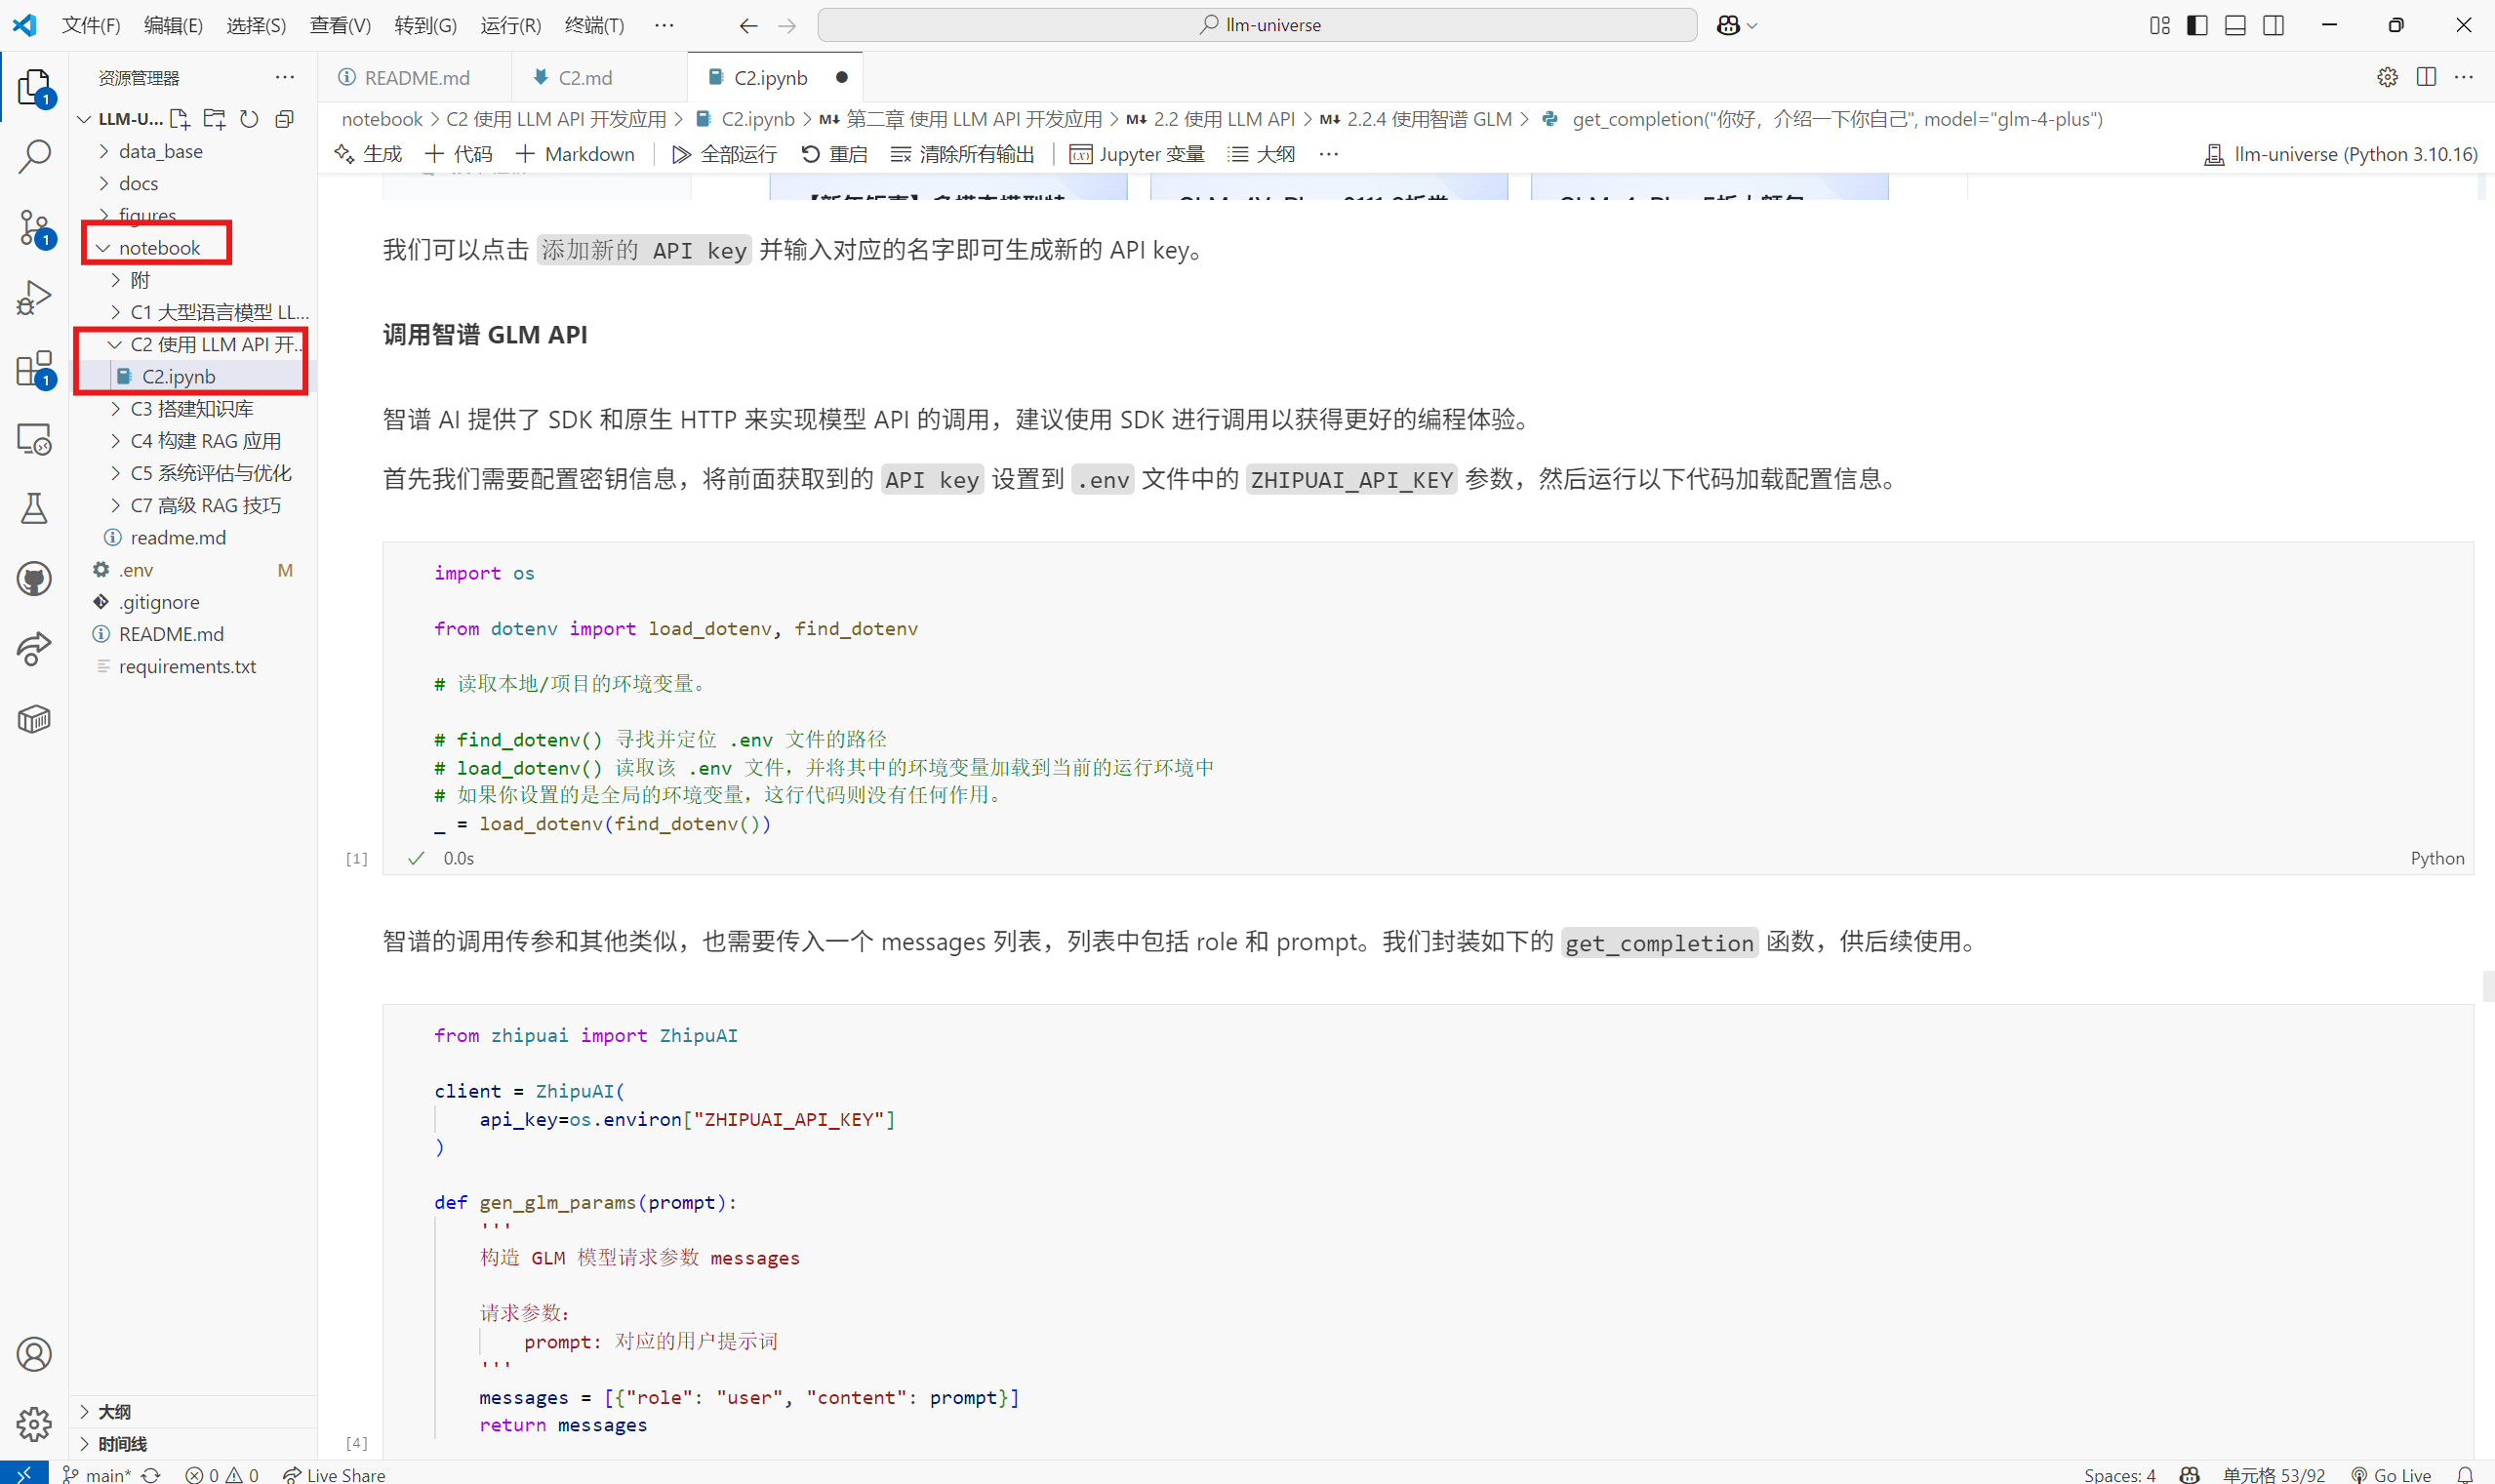Toggle the bottom panel visibility
2495x1484 pixels.
[x=2234, y=25]
